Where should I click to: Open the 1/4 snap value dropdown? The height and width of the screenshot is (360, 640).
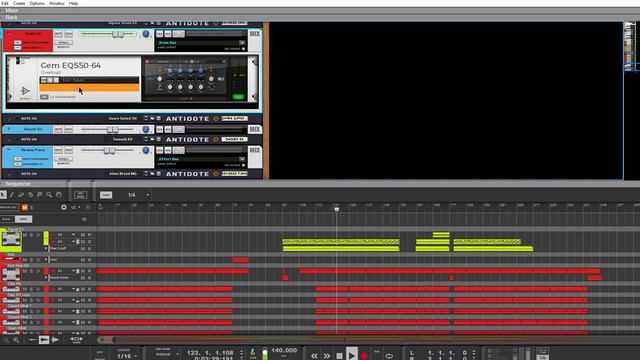(x=147, y=195)
